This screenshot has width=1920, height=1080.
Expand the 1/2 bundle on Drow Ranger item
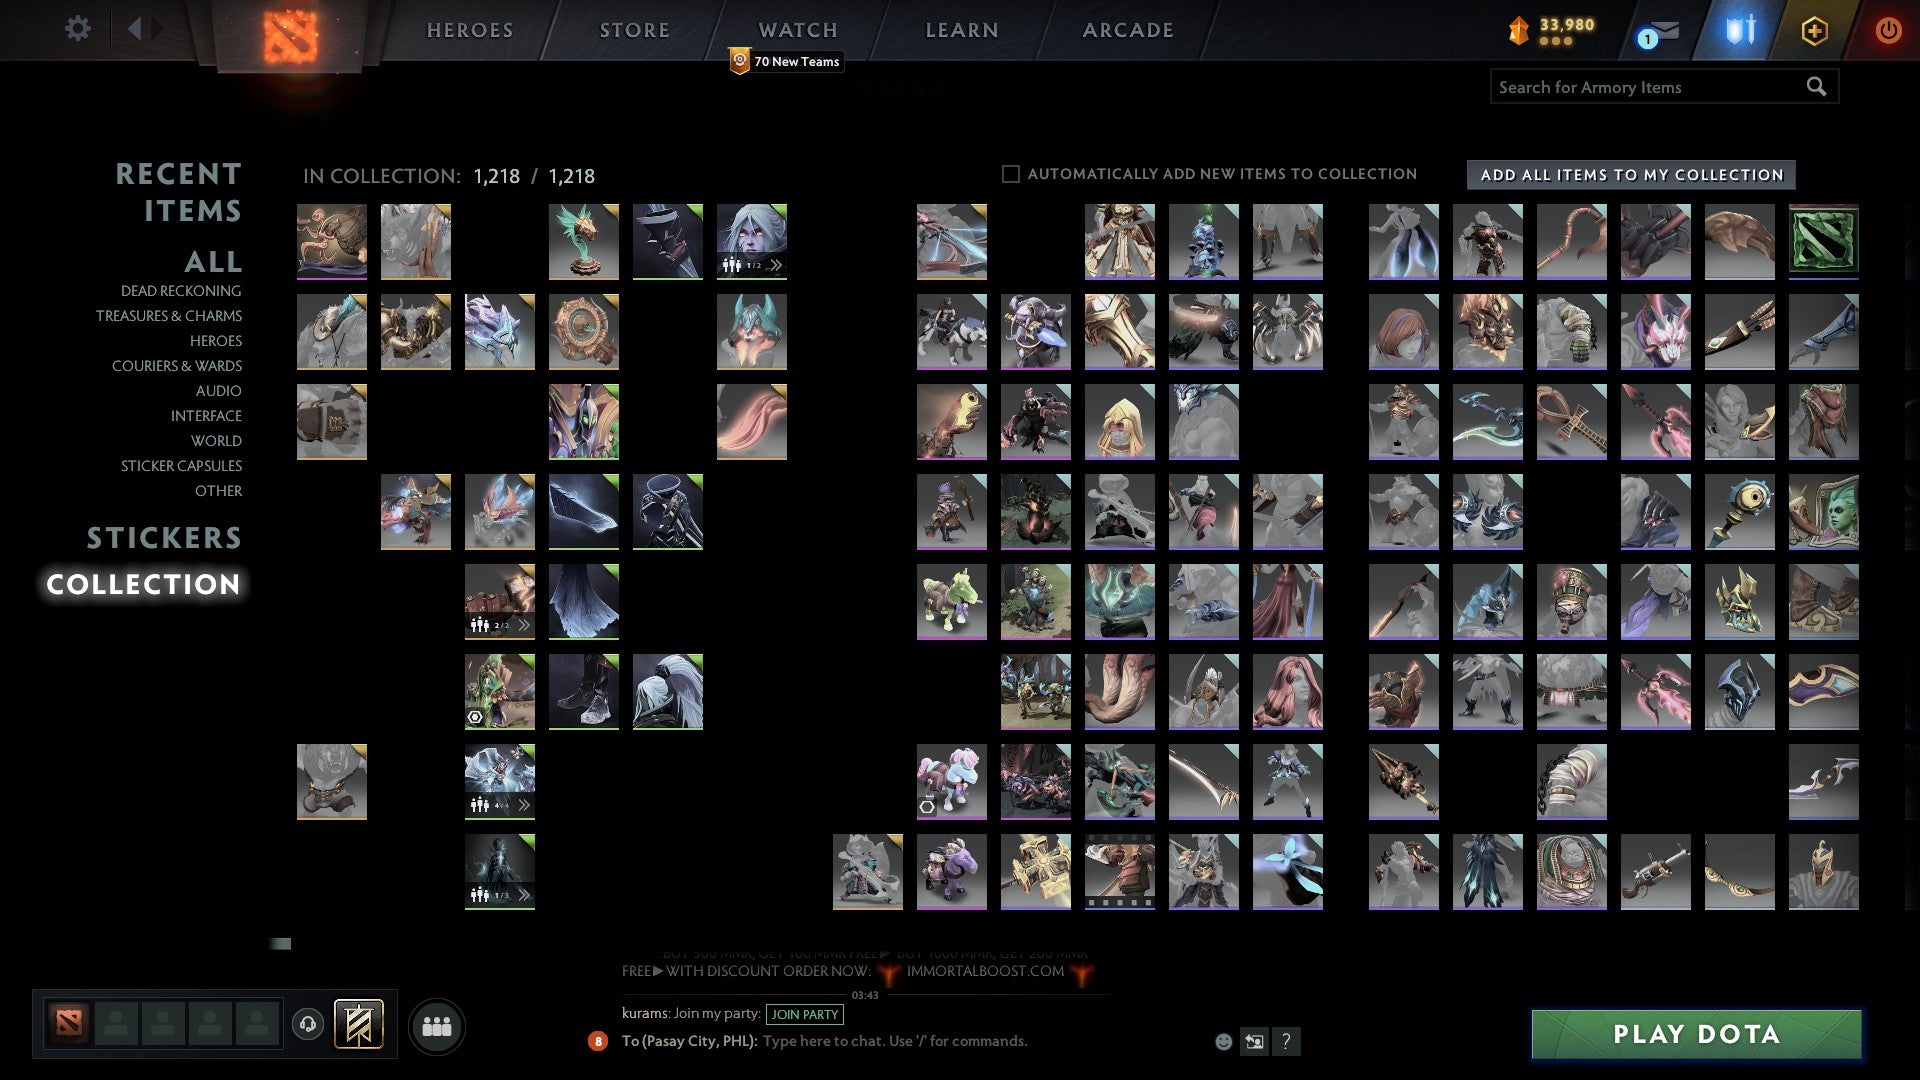(775, 265)
